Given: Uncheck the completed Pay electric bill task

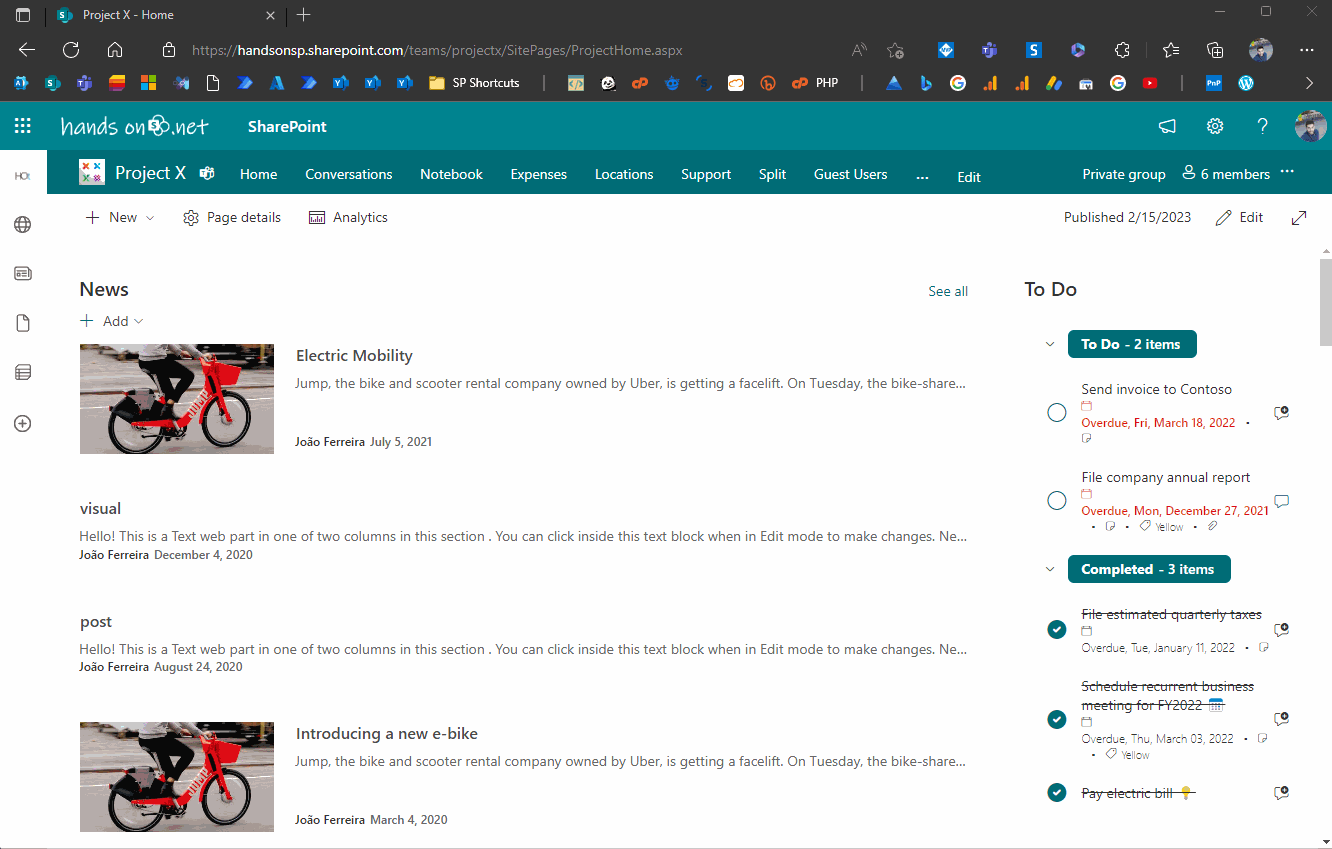Looking at the screenshot, I should (1056, 792).
